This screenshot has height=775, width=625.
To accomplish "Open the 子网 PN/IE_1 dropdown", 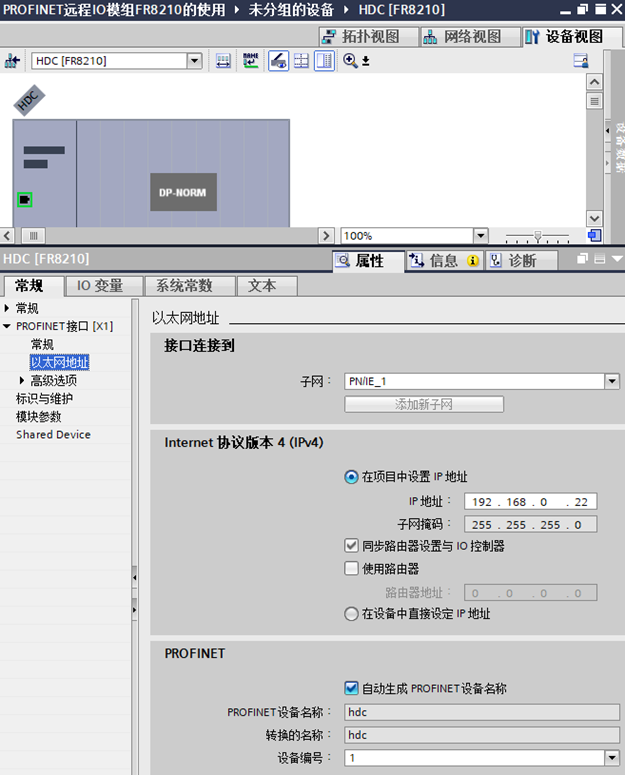I will point(612,381).
